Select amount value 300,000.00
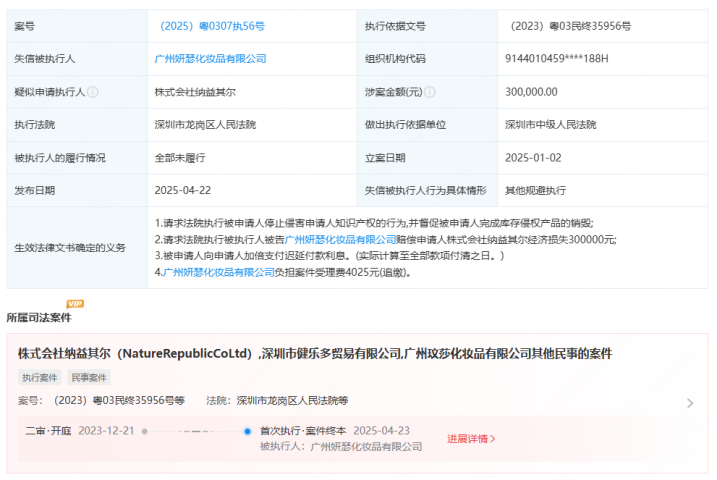Image resolution: width=717 pixels, height=480 pixels. point(531,92)
